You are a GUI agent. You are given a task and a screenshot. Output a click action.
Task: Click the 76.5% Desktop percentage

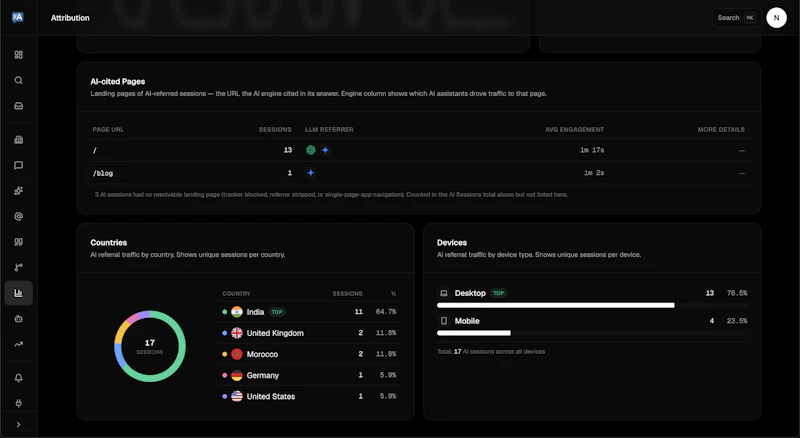(x=737, y=293)
